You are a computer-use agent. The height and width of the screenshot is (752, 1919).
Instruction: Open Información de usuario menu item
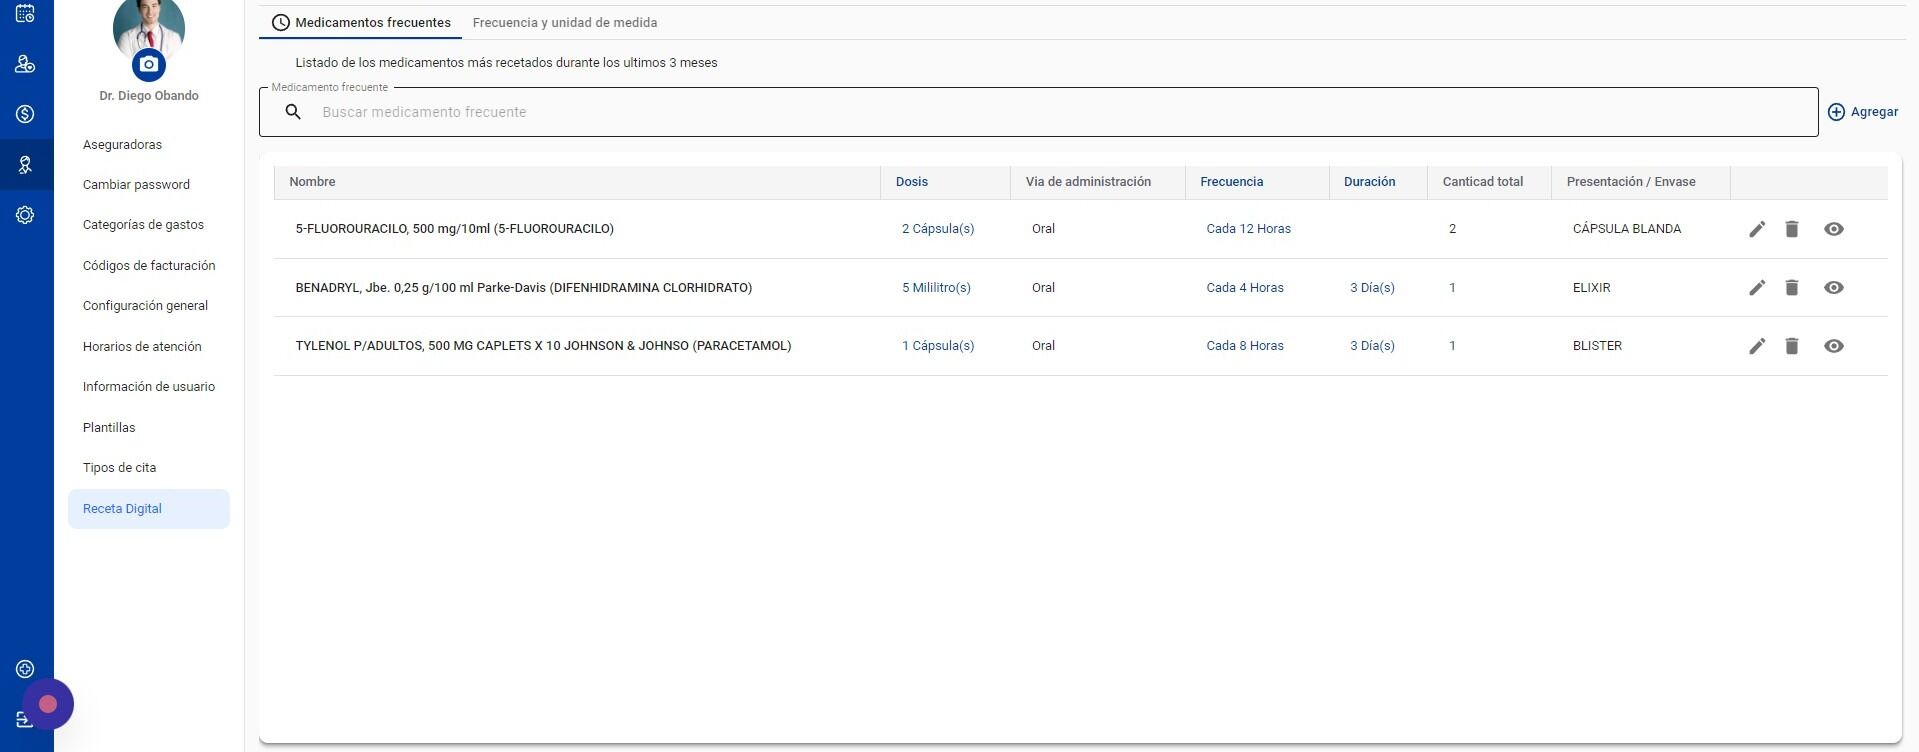(x=149, y=387)
